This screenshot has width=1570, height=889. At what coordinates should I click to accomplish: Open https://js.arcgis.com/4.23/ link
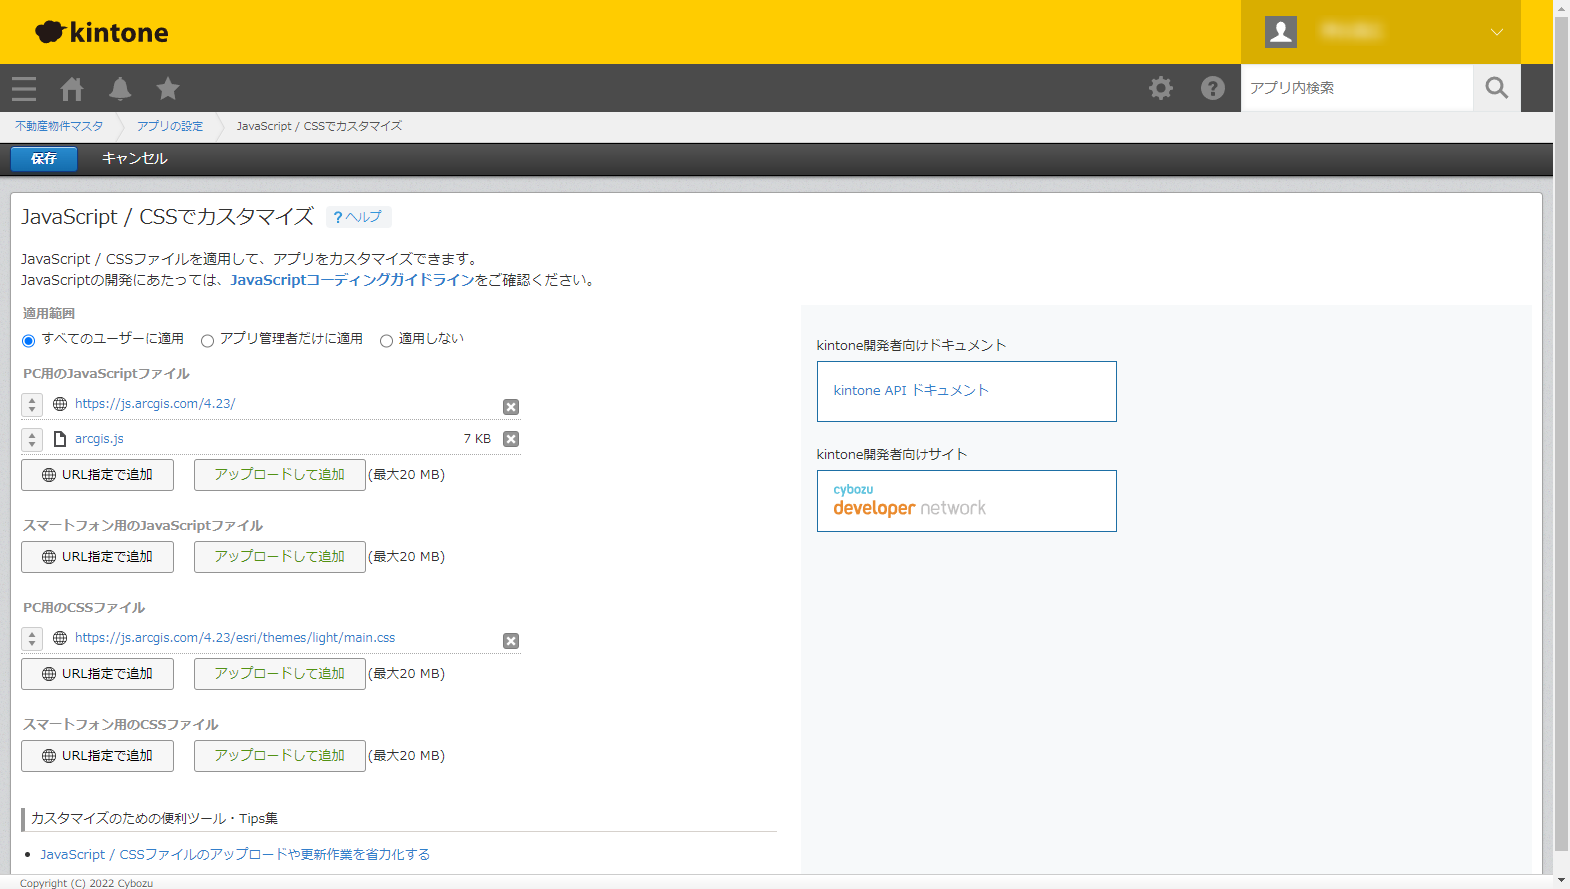(155, 404)
